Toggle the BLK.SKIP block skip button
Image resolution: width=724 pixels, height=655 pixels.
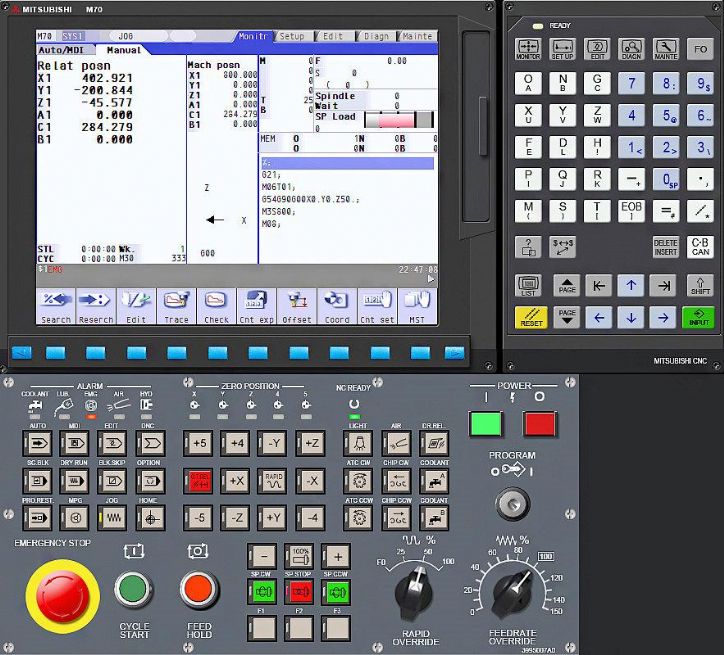click(112, 480)
